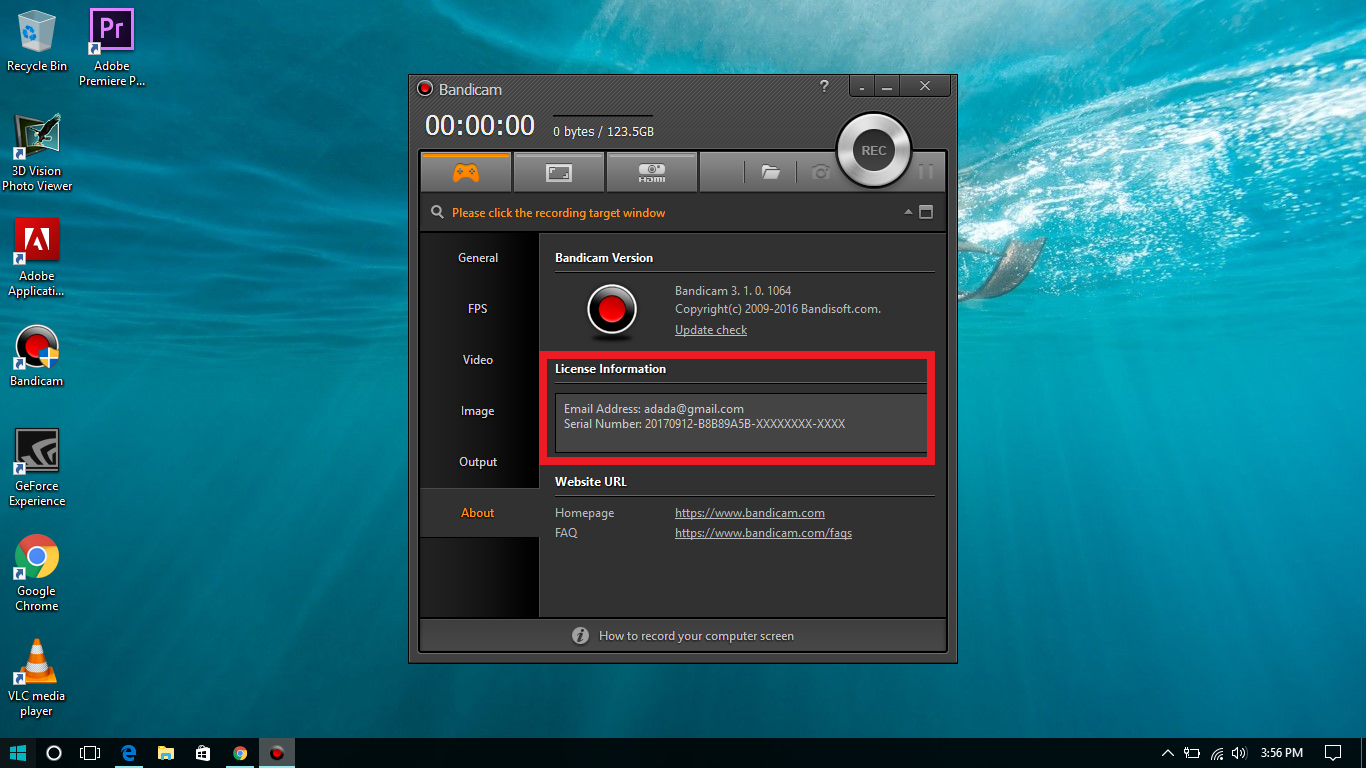Image resolution: width=1366 pixels, height=768 pixels.
Task: Click the 00:00:00 recording timer
Action: [480, 125]
